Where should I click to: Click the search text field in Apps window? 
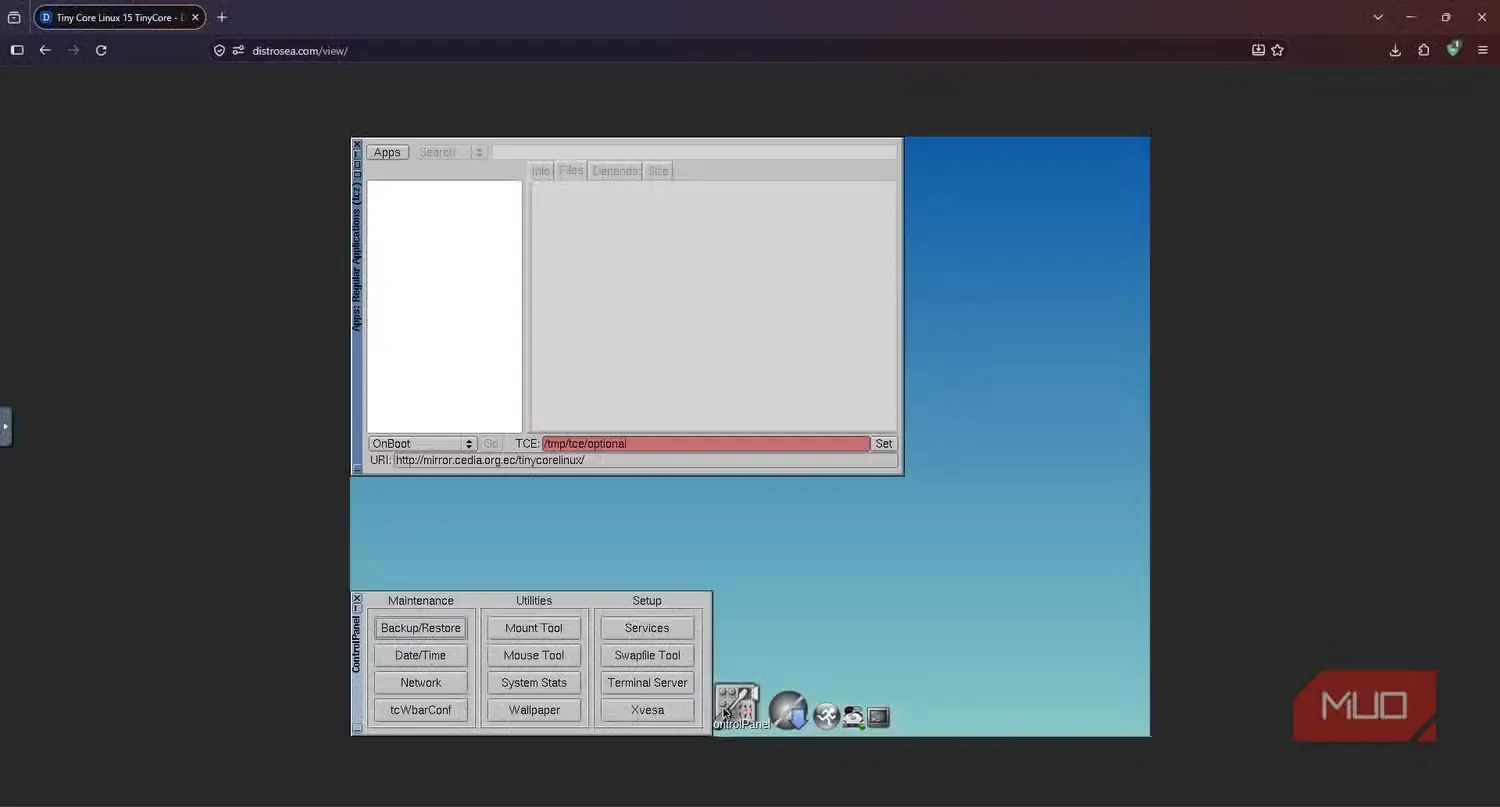click(x=694, y=152)
